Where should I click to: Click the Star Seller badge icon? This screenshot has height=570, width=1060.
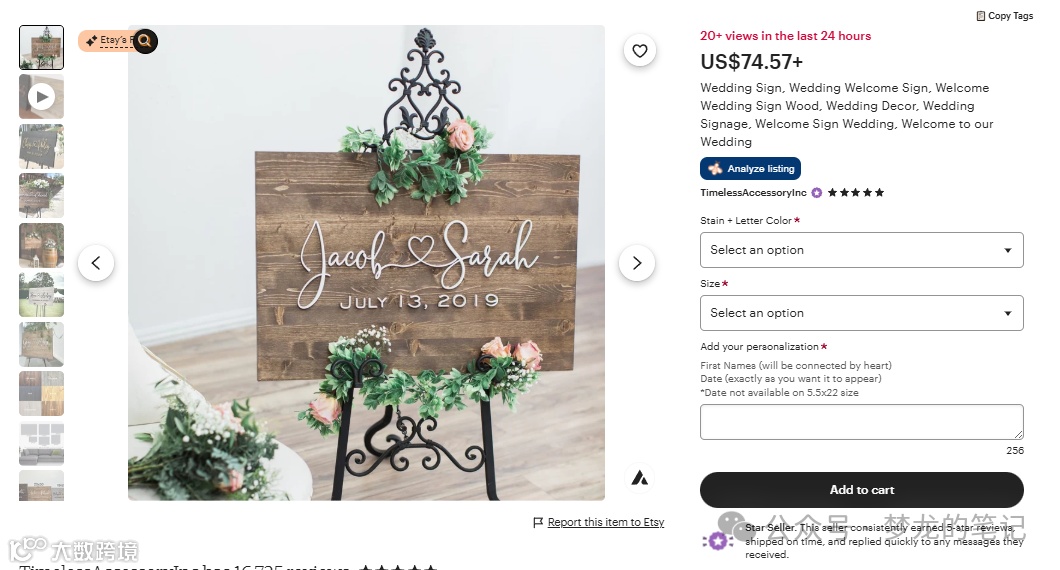pos(717,541)
